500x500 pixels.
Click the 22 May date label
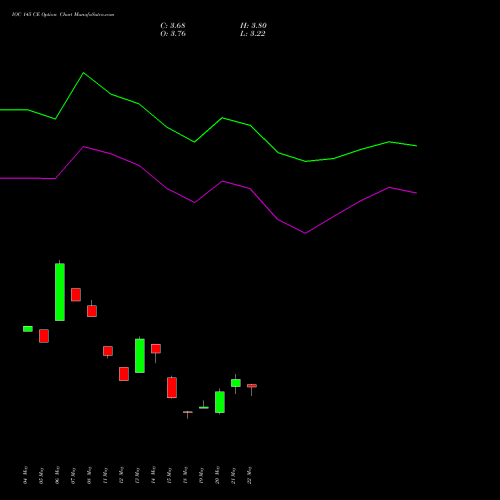250,475
